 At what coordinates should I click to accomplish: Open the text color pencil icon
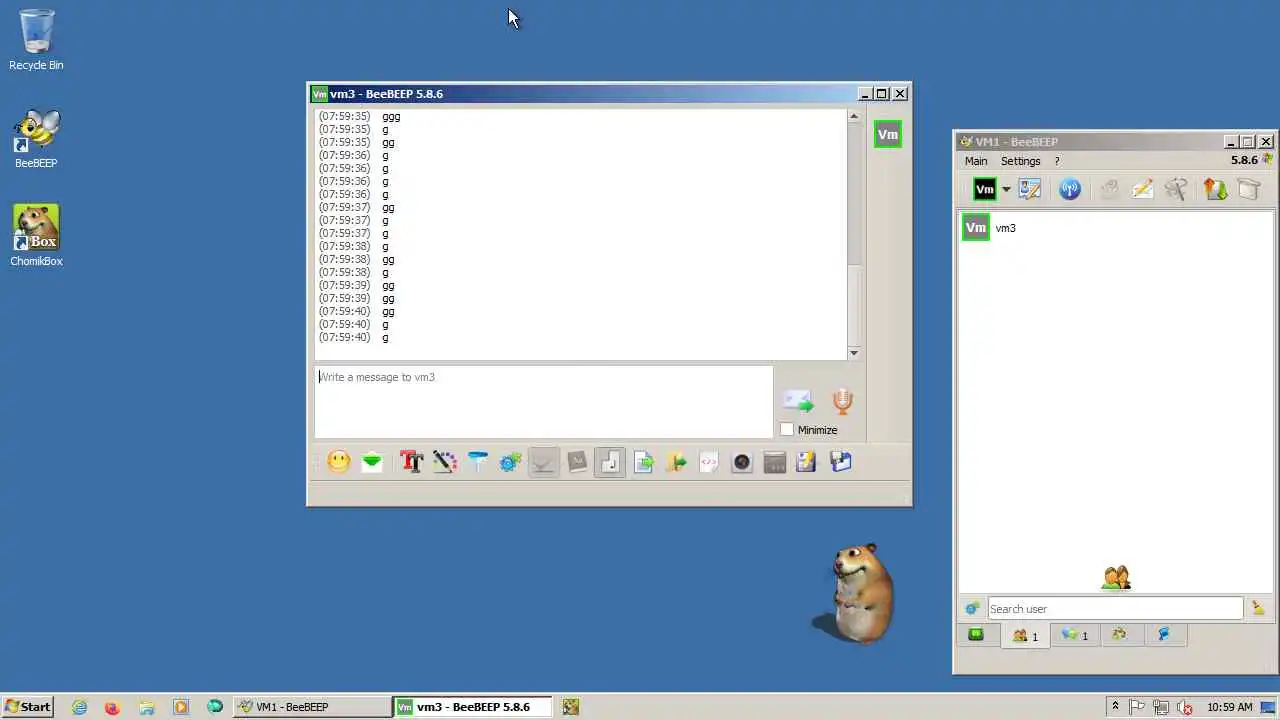click(445, 462)
